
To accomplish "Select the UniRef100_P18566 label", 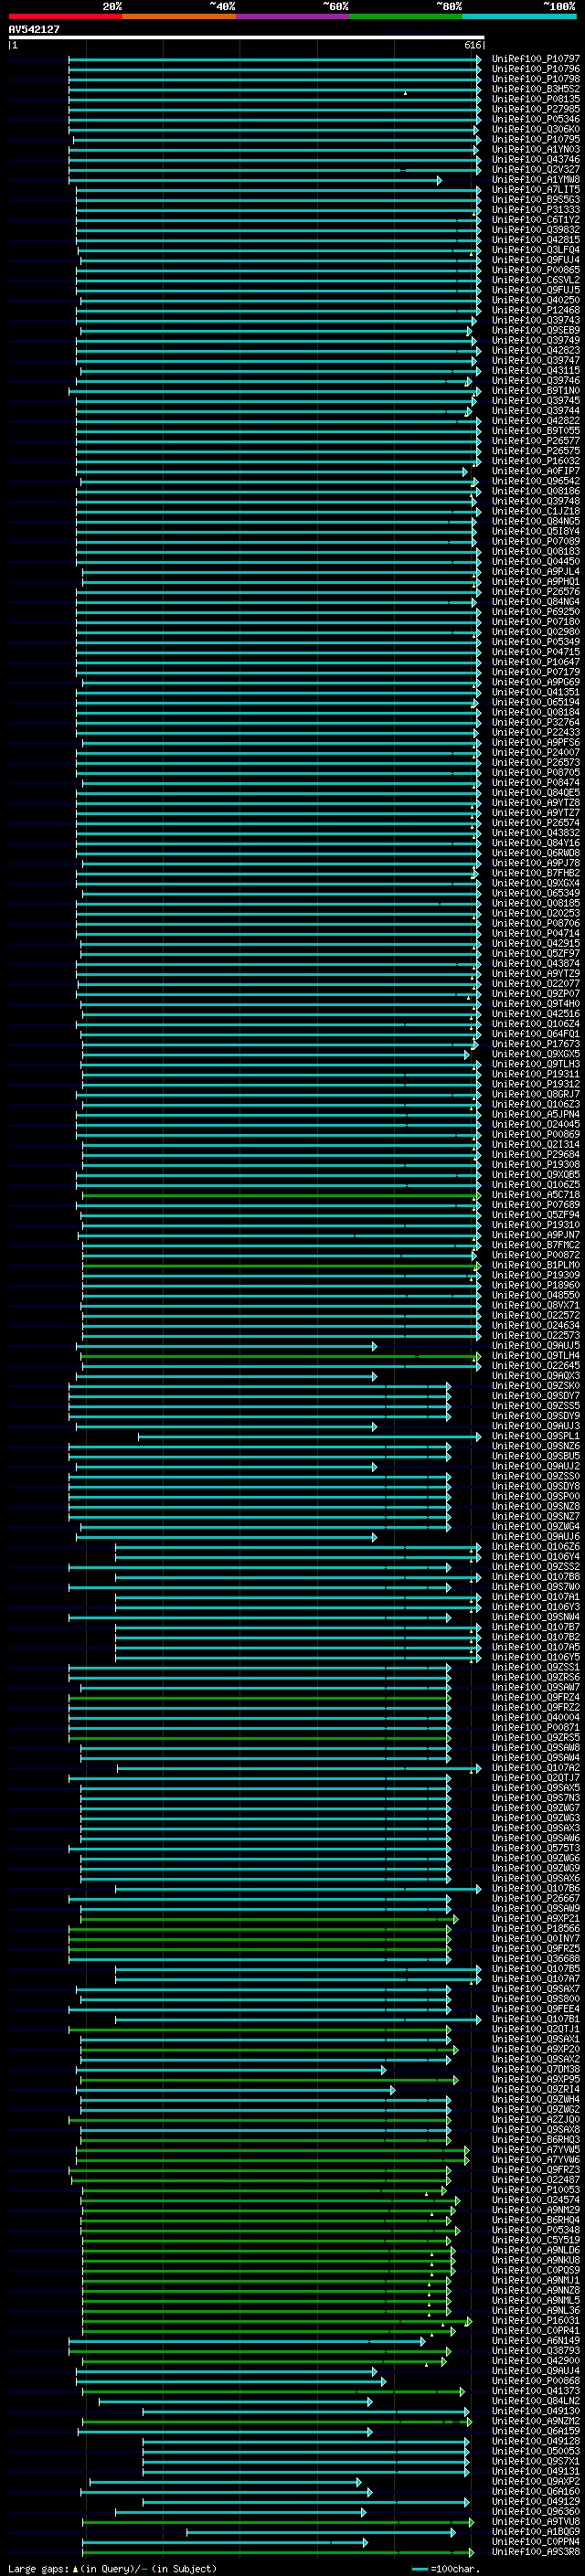I will coord(536,1928).
